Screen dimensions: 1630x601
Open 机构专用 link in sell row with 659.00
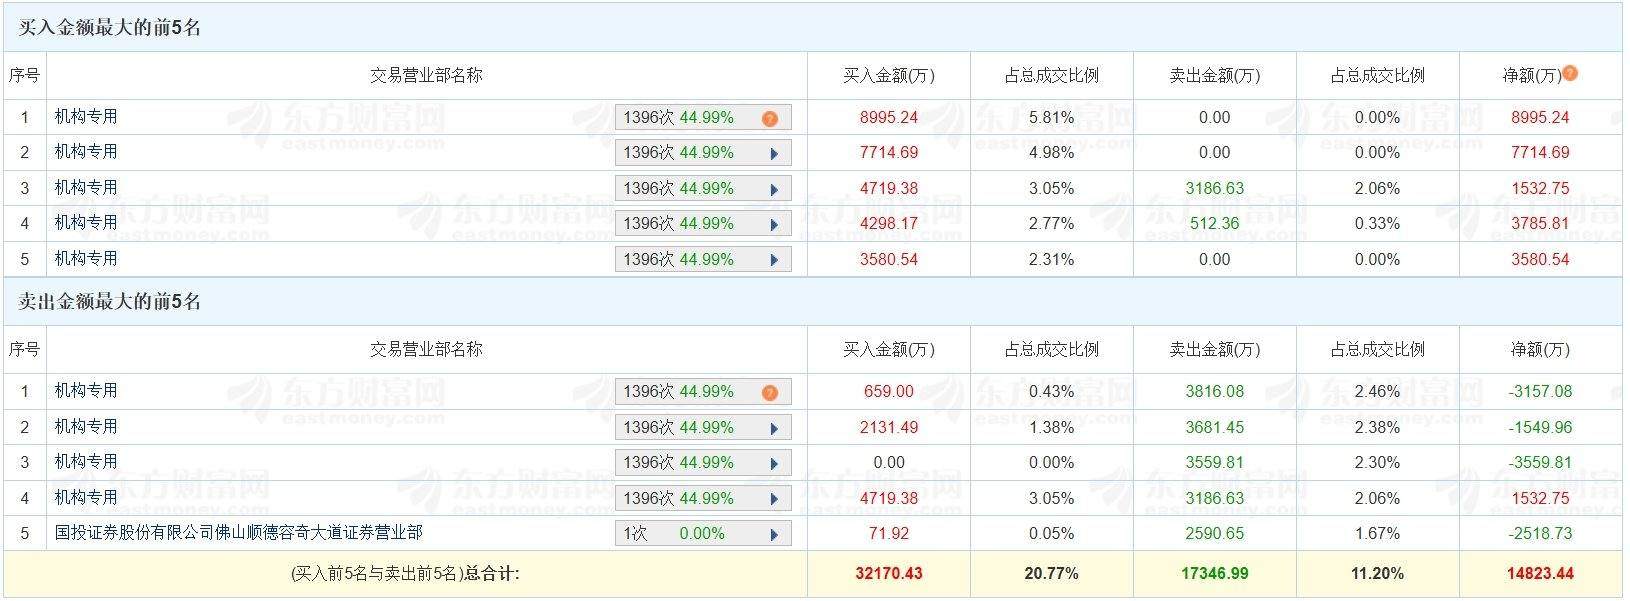(86, 391)
